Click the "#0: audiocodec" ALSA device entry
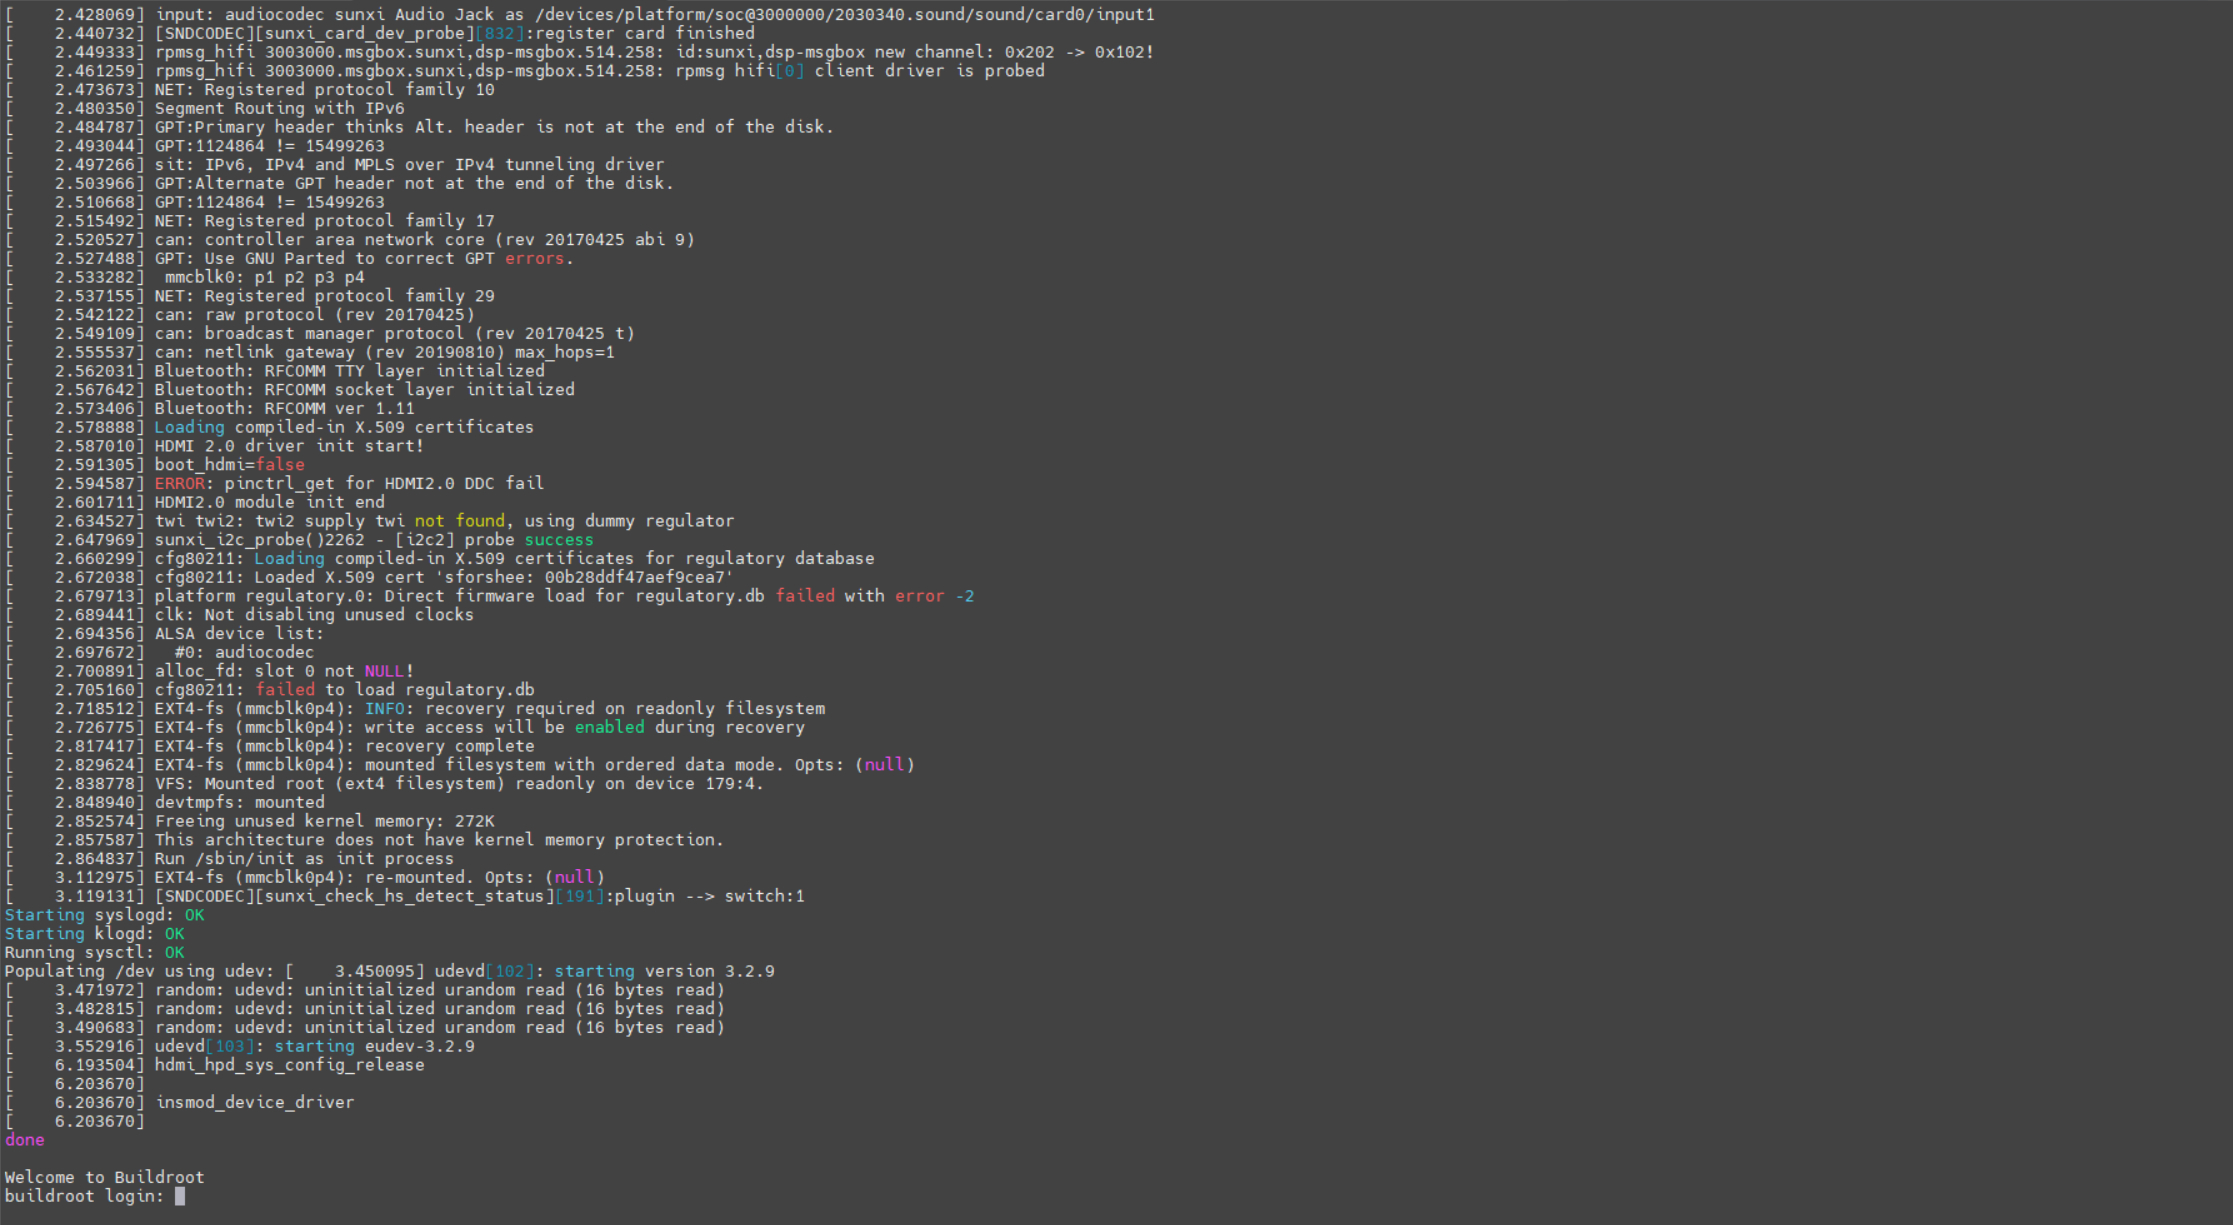The image size is (2233, 1225). pos(244,652)
